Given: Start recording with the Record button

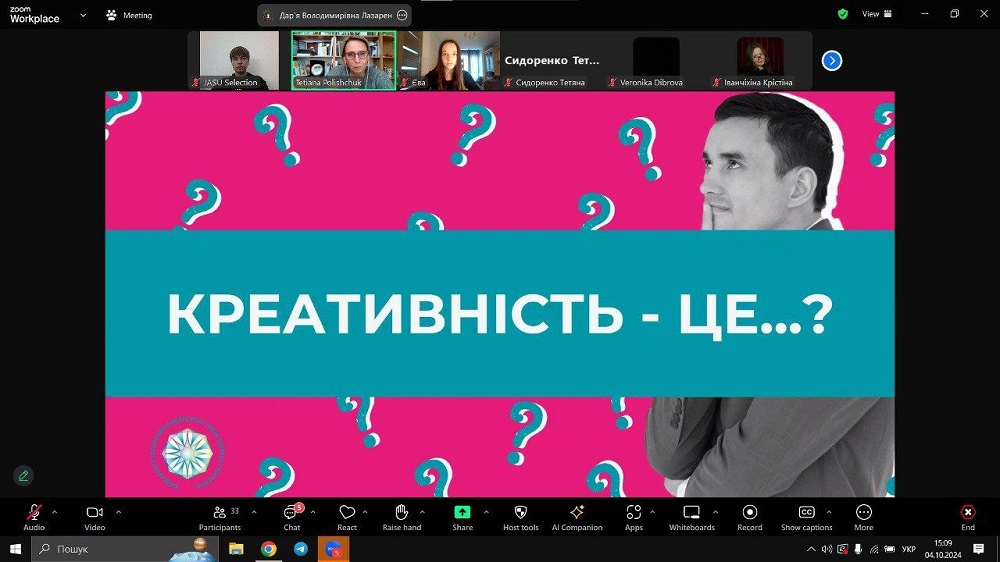Looking at the screenshot, I should [749, 516].
